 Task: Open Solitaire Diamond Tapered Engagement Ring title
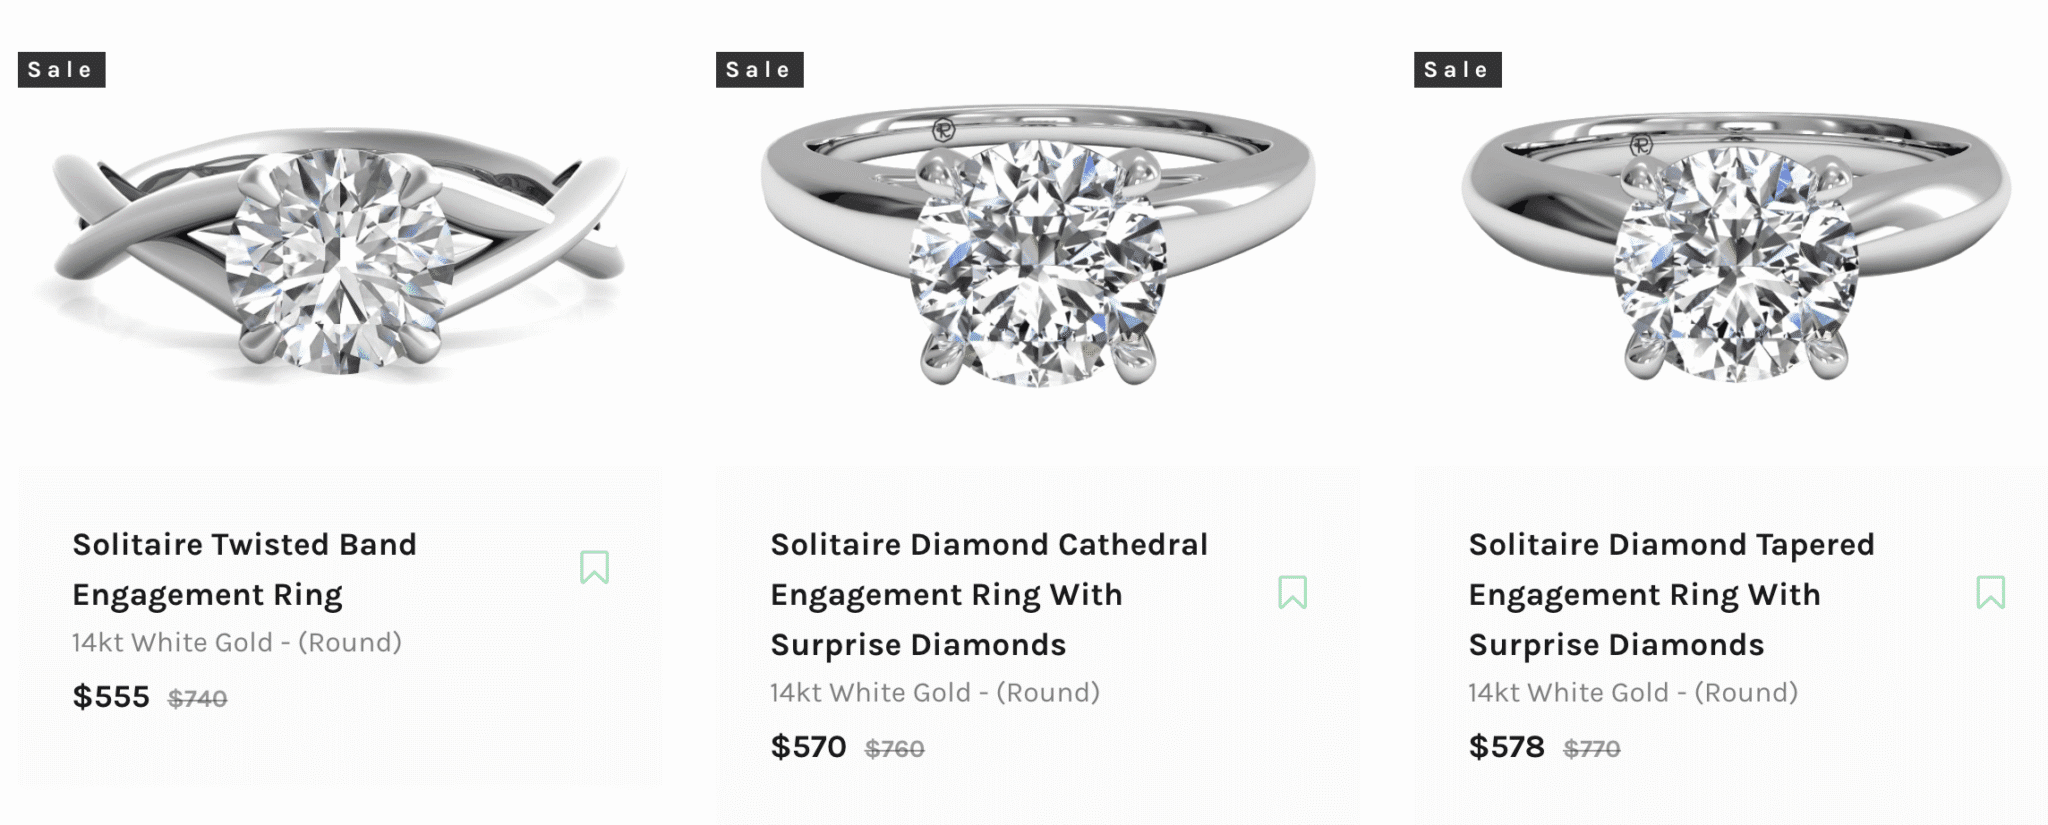(1670, 594)
